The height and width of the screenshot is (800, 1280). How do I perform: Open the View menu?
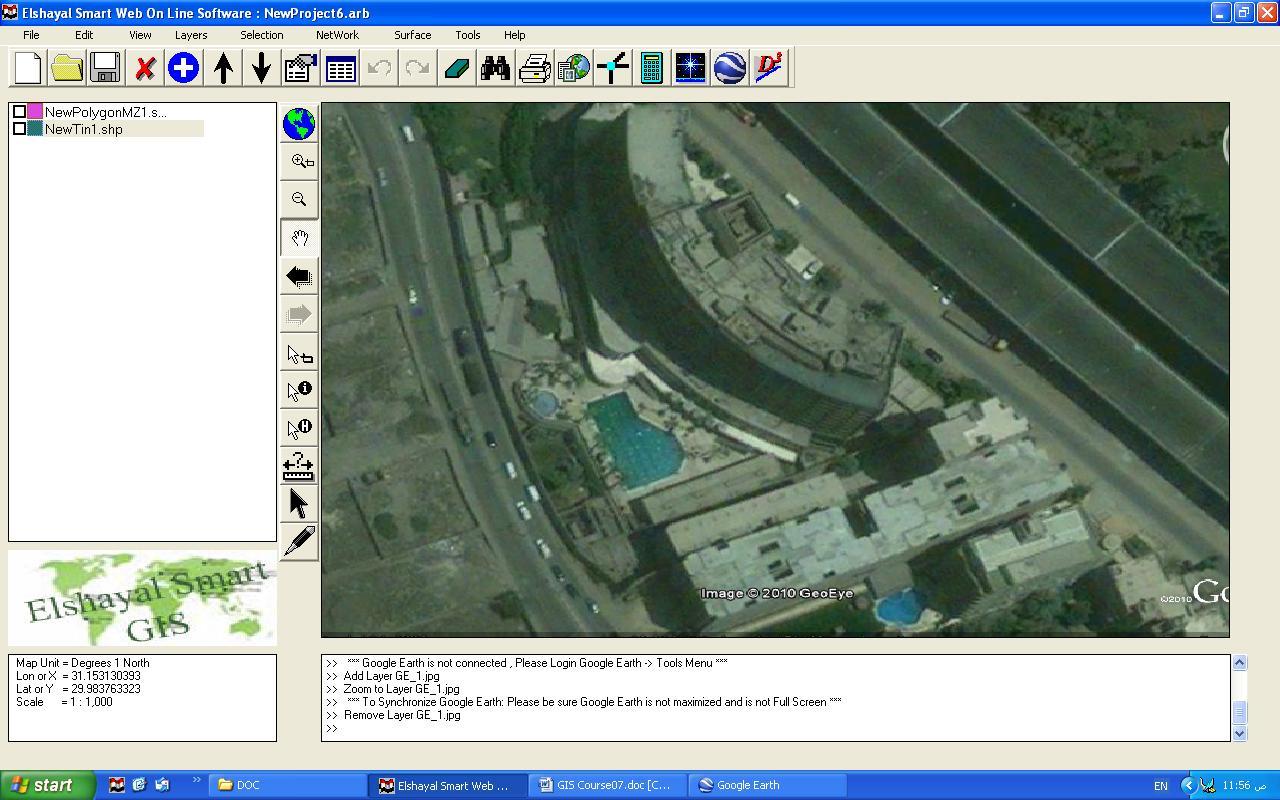point(140,35)
